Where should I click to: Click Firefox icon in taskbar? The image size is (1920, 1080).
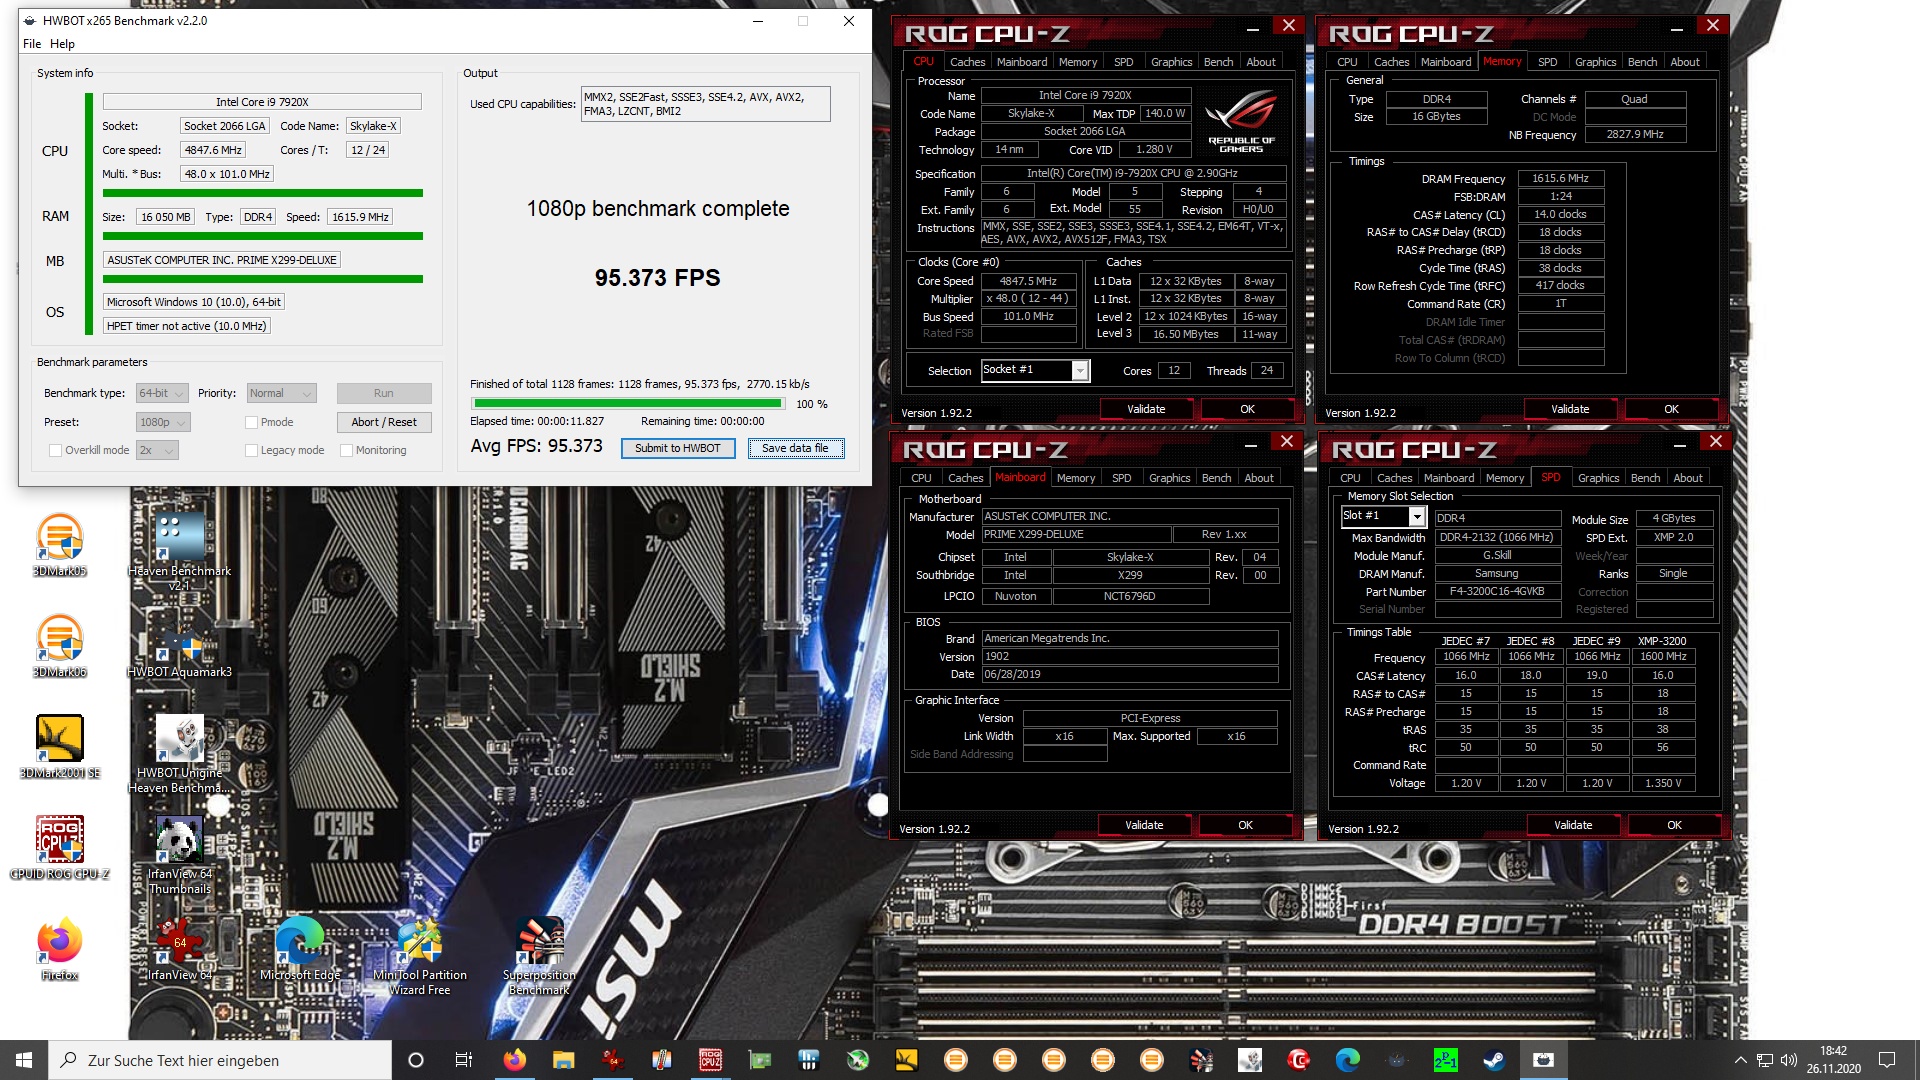[x=514, y=1060]
